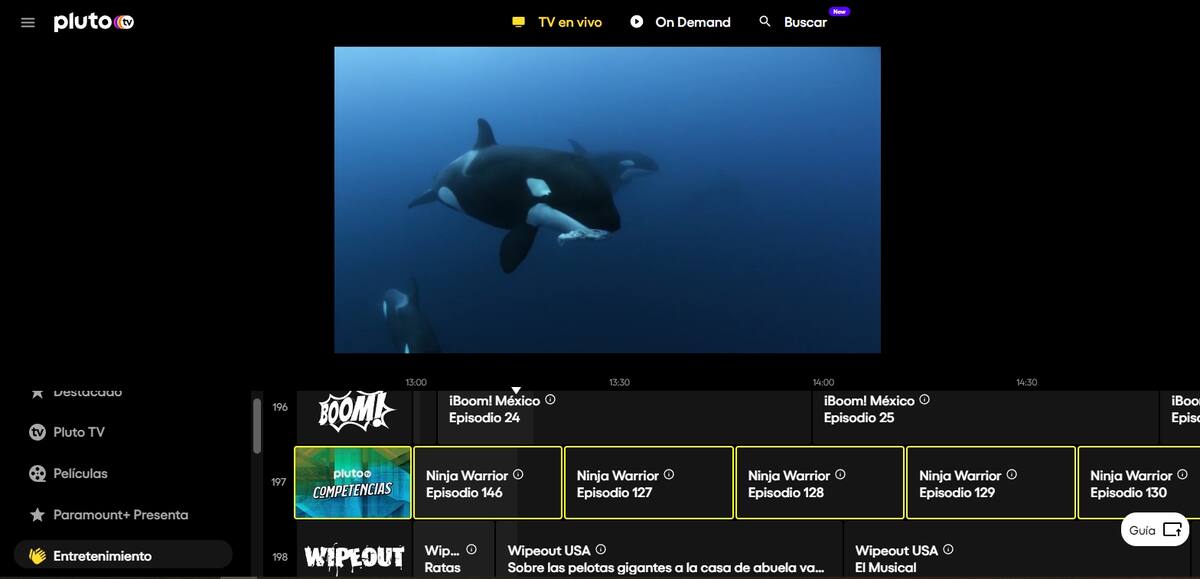
Task: Click the search magnifier icon
Action: coord(765,21)
